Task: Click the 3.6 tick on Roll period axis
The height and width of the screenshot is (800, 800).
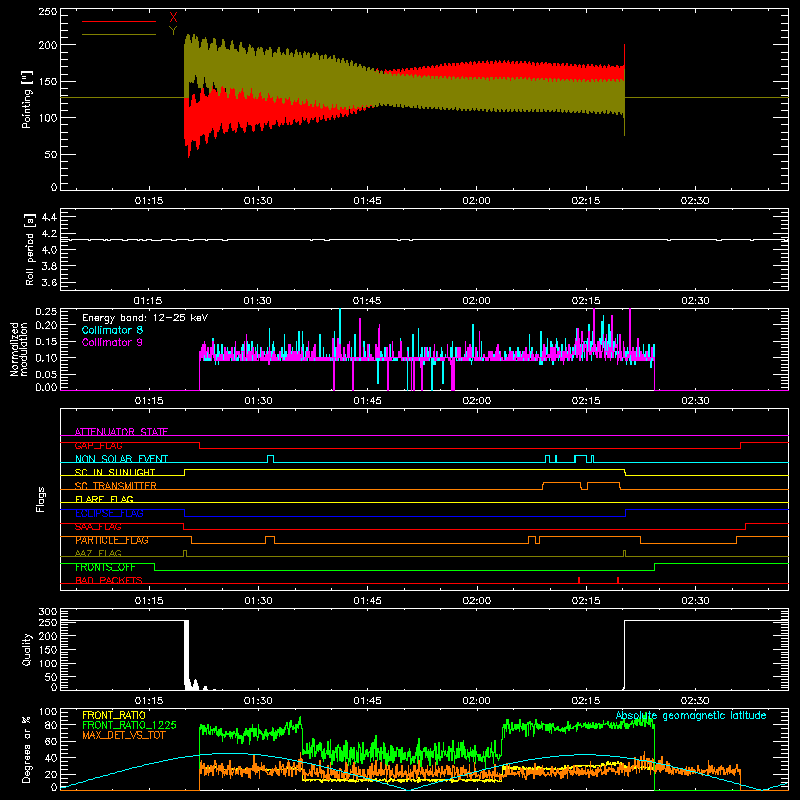Action: (49, 282)
